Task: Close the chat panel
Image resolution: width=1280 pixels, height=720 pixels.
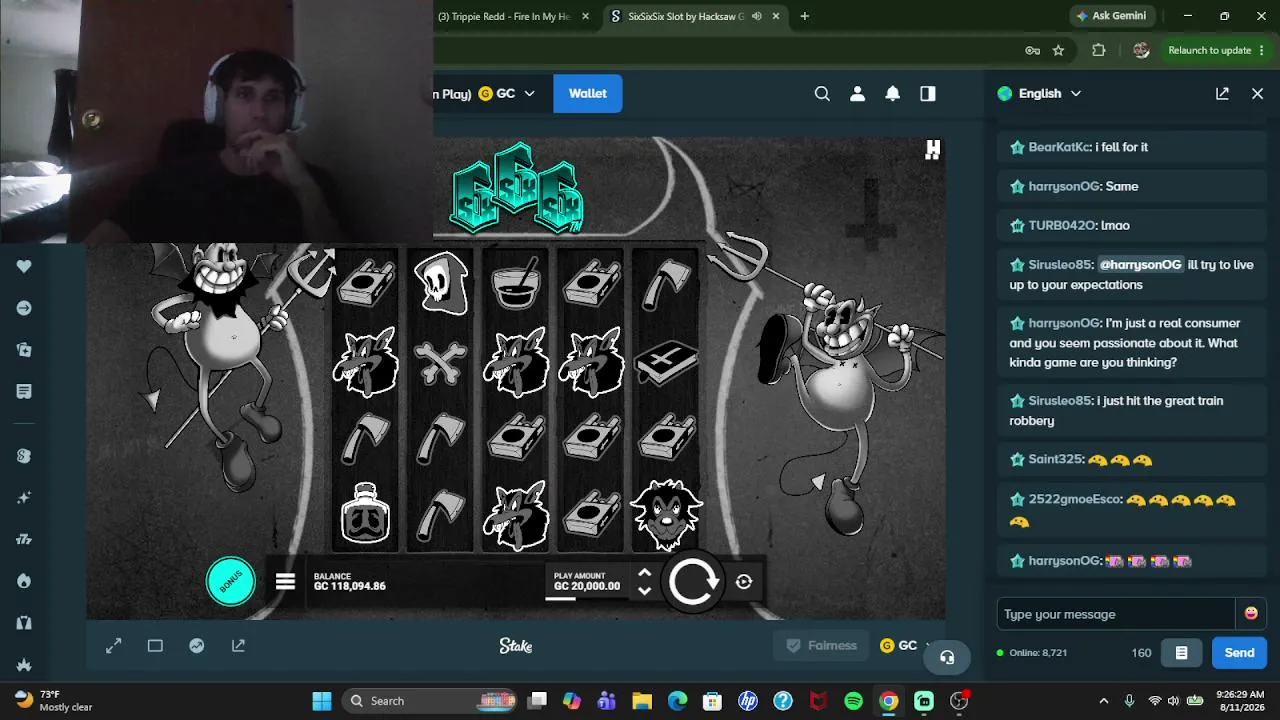Action: tap(1257, 93)
